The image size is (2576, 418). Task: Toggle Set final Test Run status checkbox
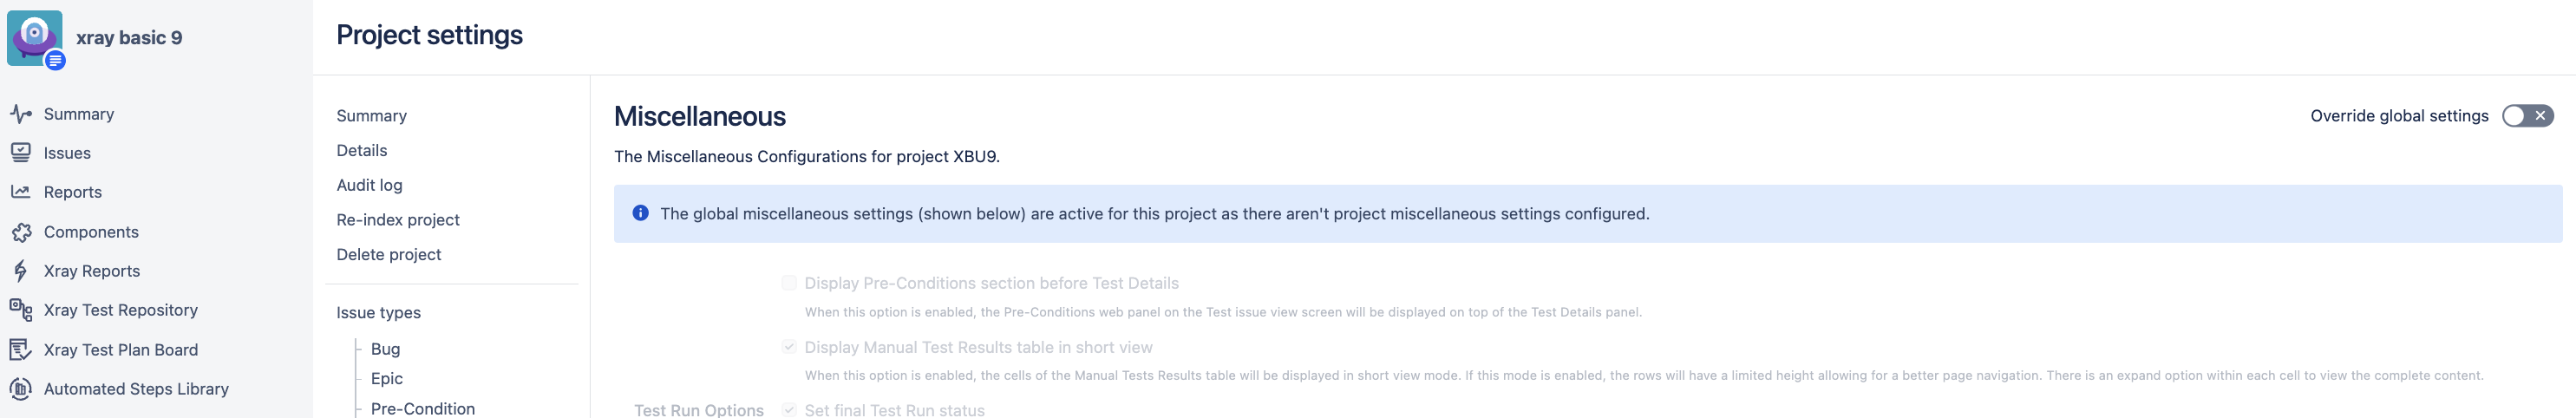click(789, 410)
